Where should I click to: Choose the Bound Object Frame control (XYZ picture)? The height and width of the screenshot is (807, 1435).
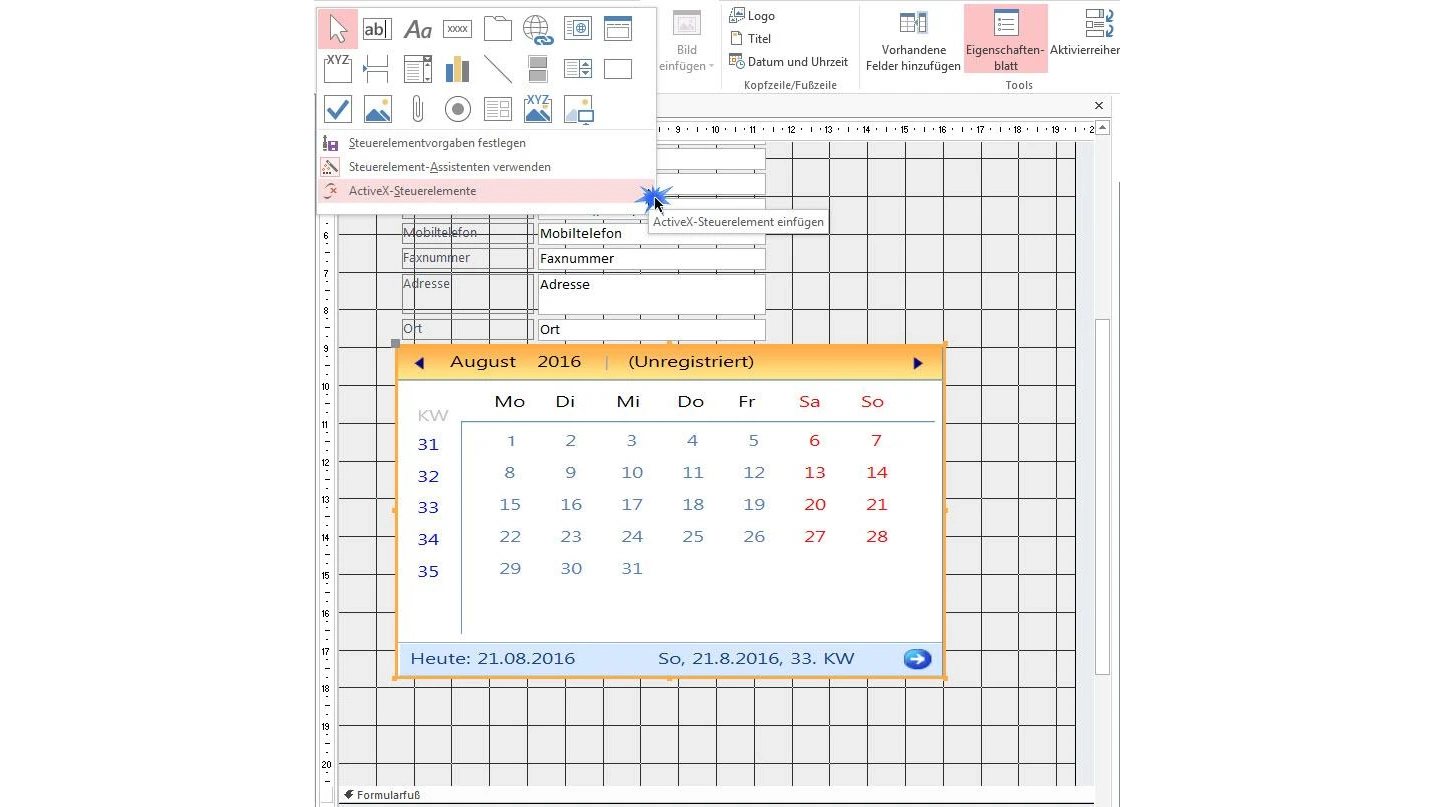click(538, 108)
